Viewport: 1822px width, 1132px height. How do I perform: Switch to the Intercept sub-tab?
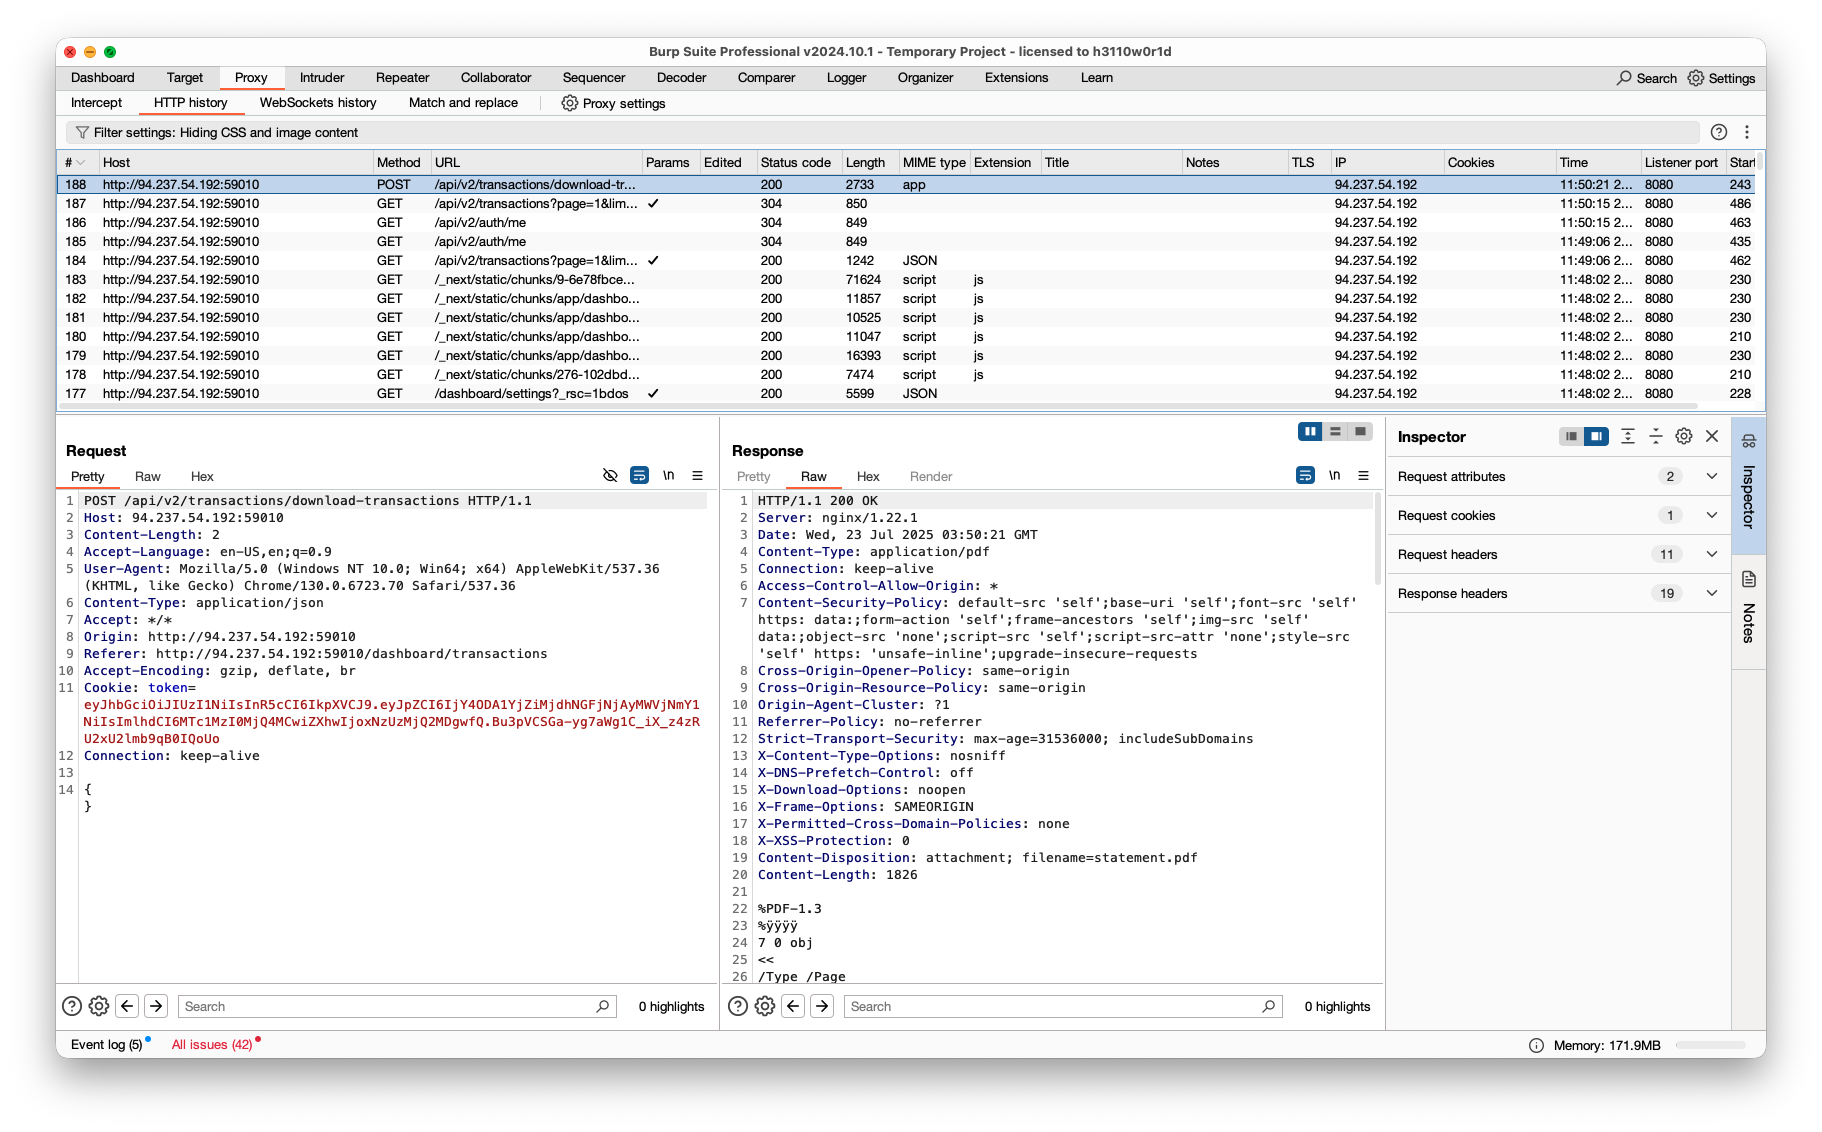click(96, 103)
